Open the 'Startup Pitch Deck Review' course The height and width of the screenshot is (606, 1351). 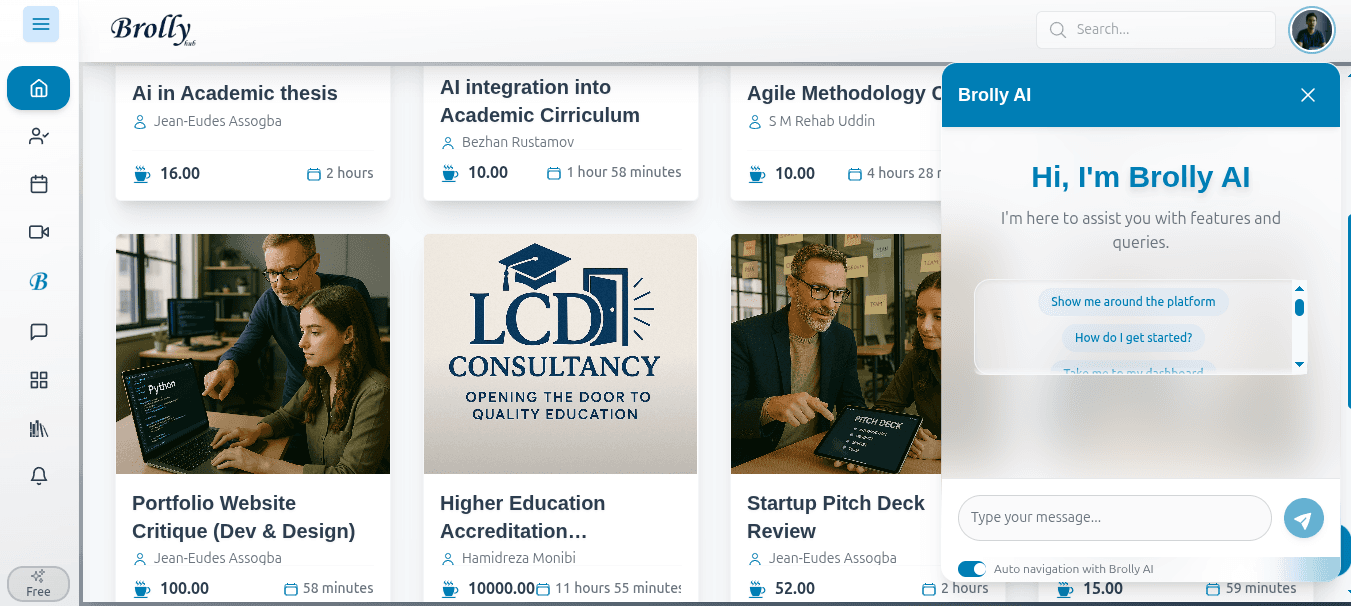tap(835, 517)
